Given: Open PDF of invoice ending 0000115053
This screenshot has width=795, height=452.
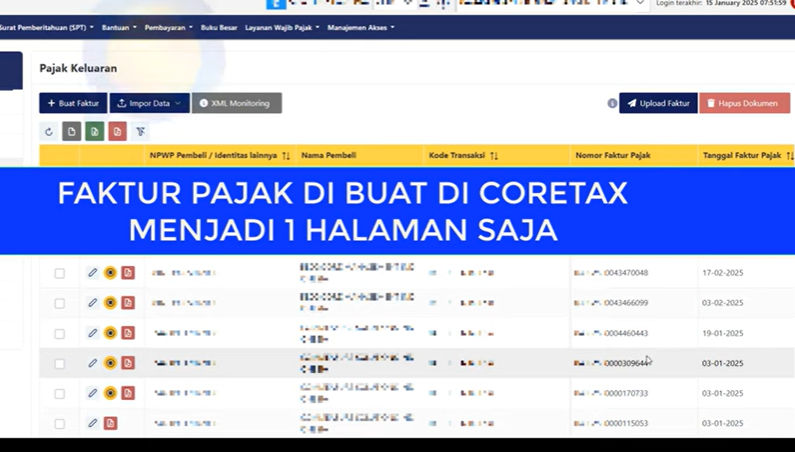Looking at the screenshot, I should tap(111, 423).
